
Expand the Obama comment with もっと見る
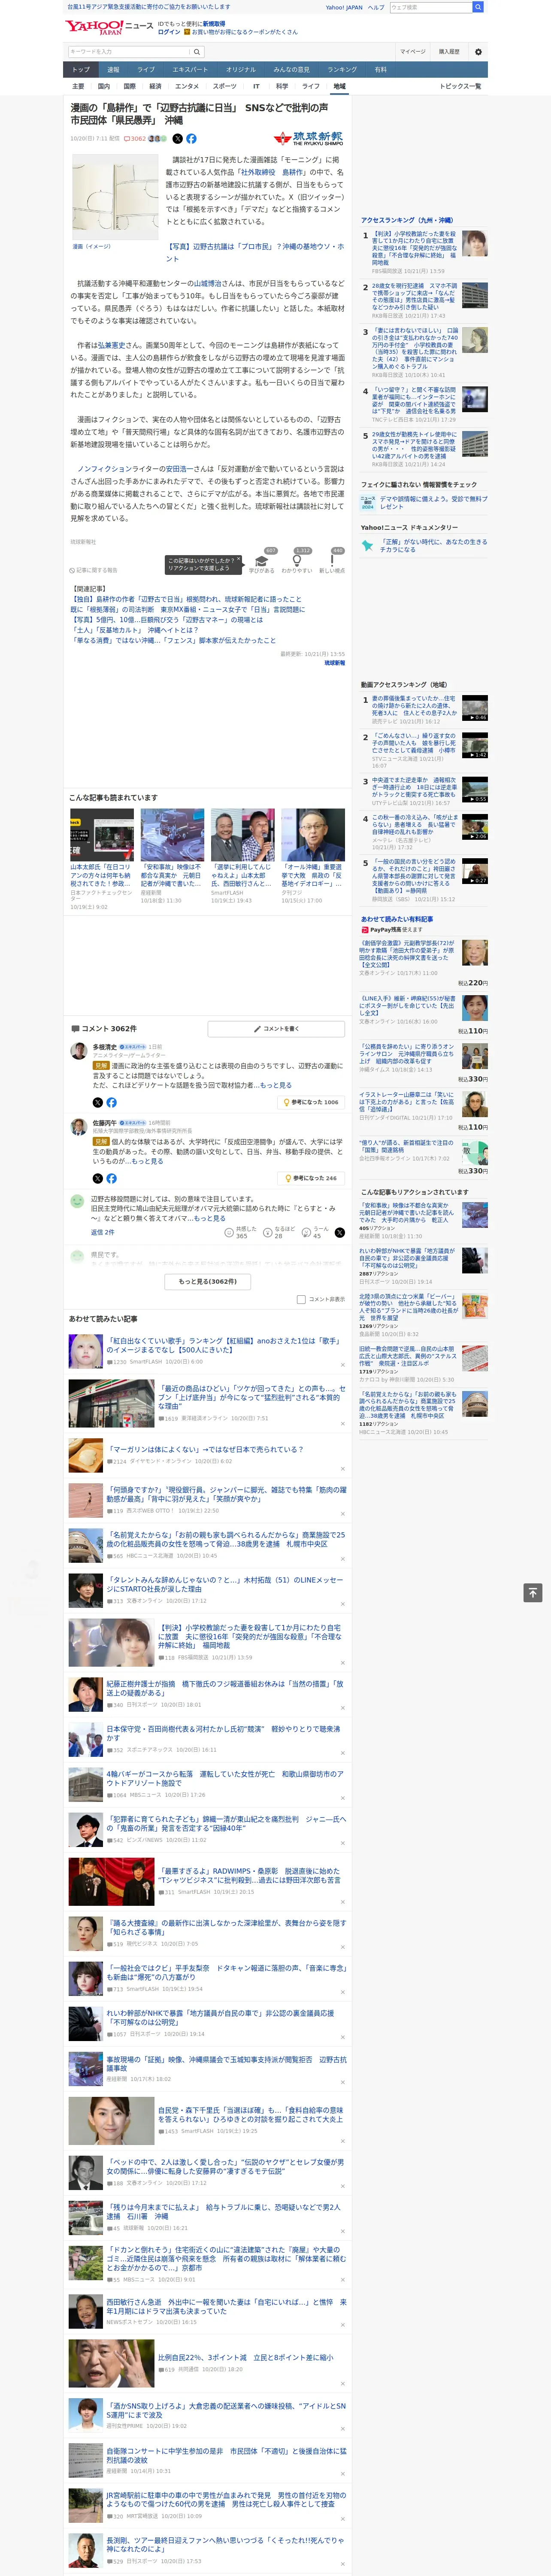coord(209,1218)
